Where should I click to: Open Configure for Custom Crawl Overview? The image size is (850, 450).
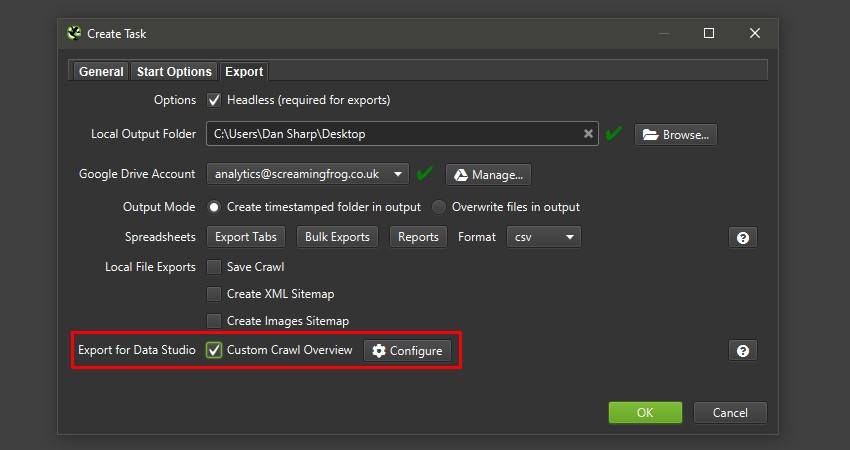pyautogui.click(x=407, y=351)
